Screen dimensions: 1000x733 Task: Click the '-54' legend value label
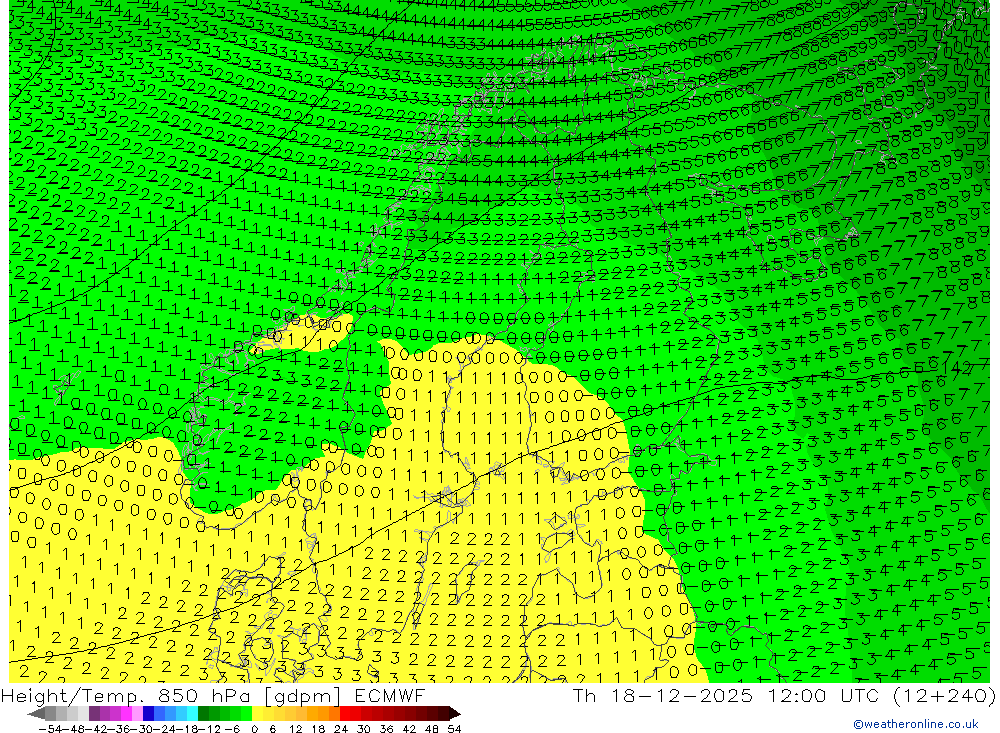click(x=50, y=729)
